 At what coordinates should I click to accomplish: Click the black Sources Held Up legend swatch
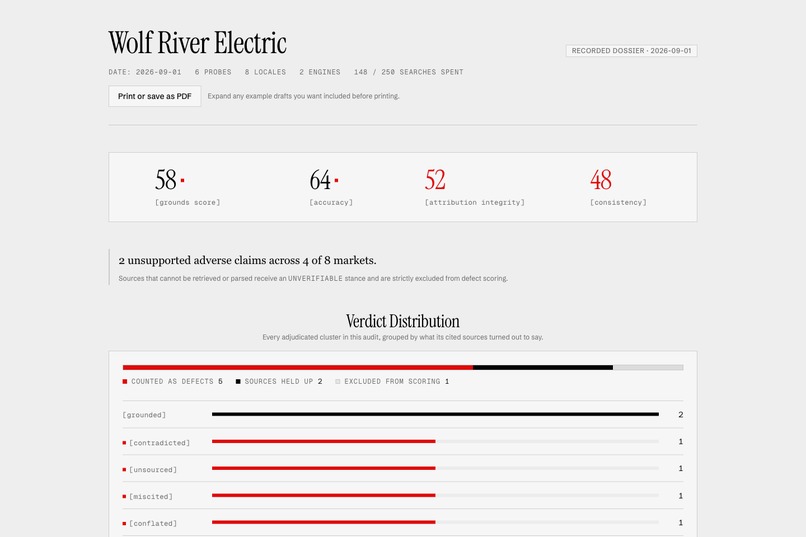click(238, 381)
